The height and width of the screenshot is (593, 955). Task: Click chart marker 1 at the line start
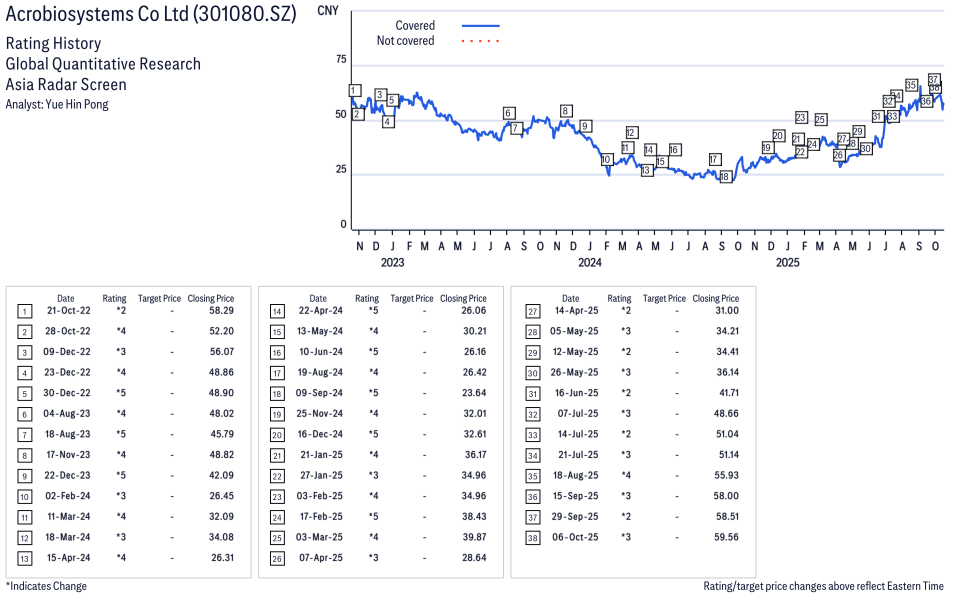(354, 91)
